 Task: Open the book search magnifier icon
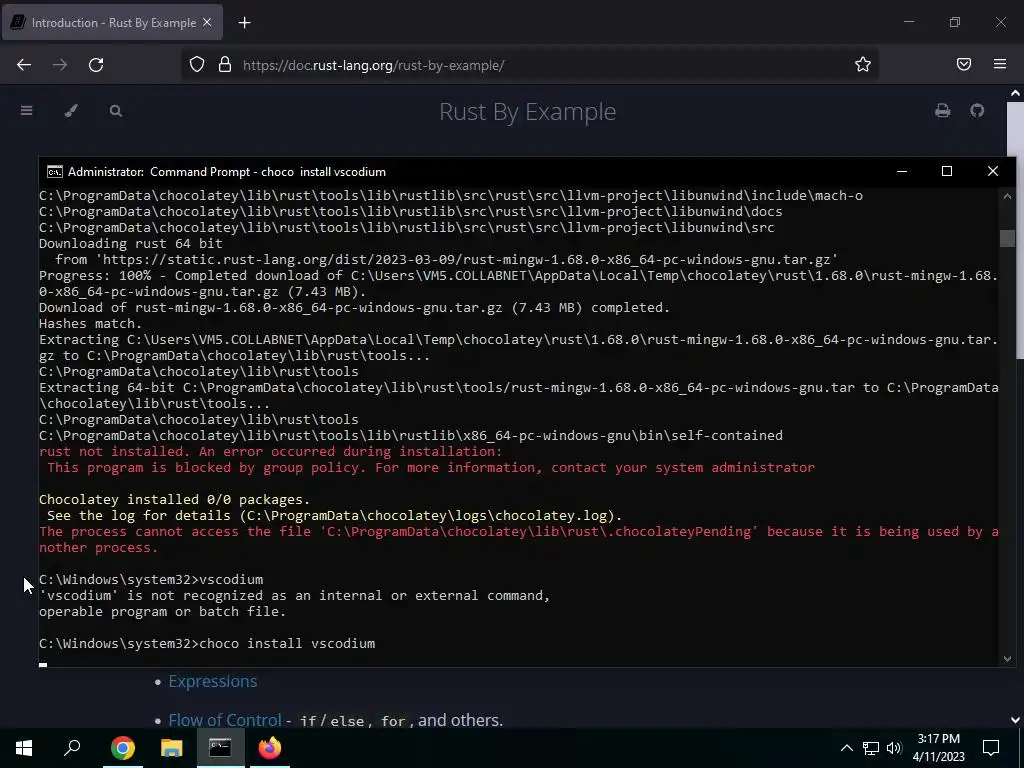click(x=116, y=110)
